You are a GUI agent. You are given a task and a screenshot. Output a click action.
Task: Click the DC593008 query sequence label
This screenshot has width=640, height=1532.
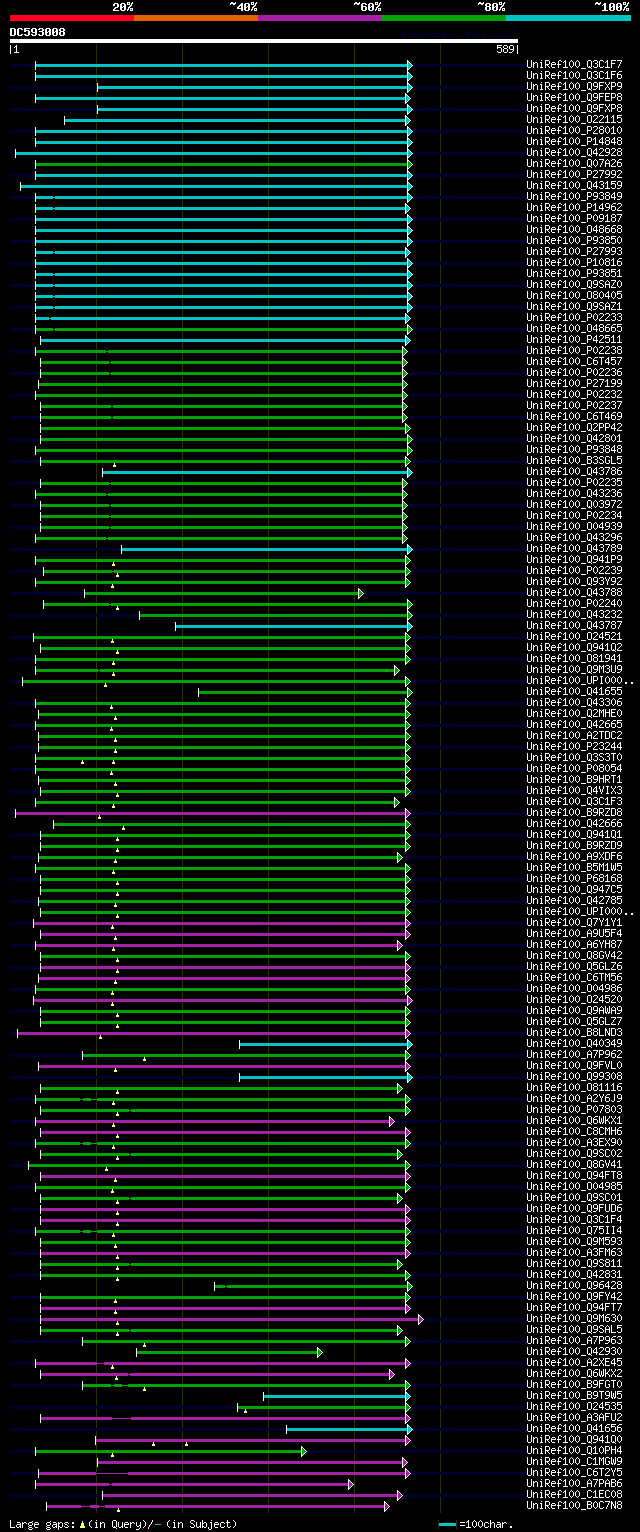(38, 32)
